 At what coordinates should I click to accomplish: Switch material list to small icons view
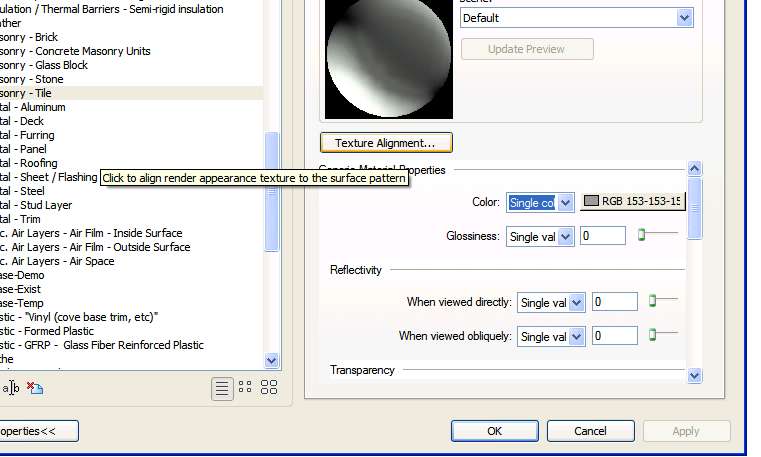[x=245, y=387]
